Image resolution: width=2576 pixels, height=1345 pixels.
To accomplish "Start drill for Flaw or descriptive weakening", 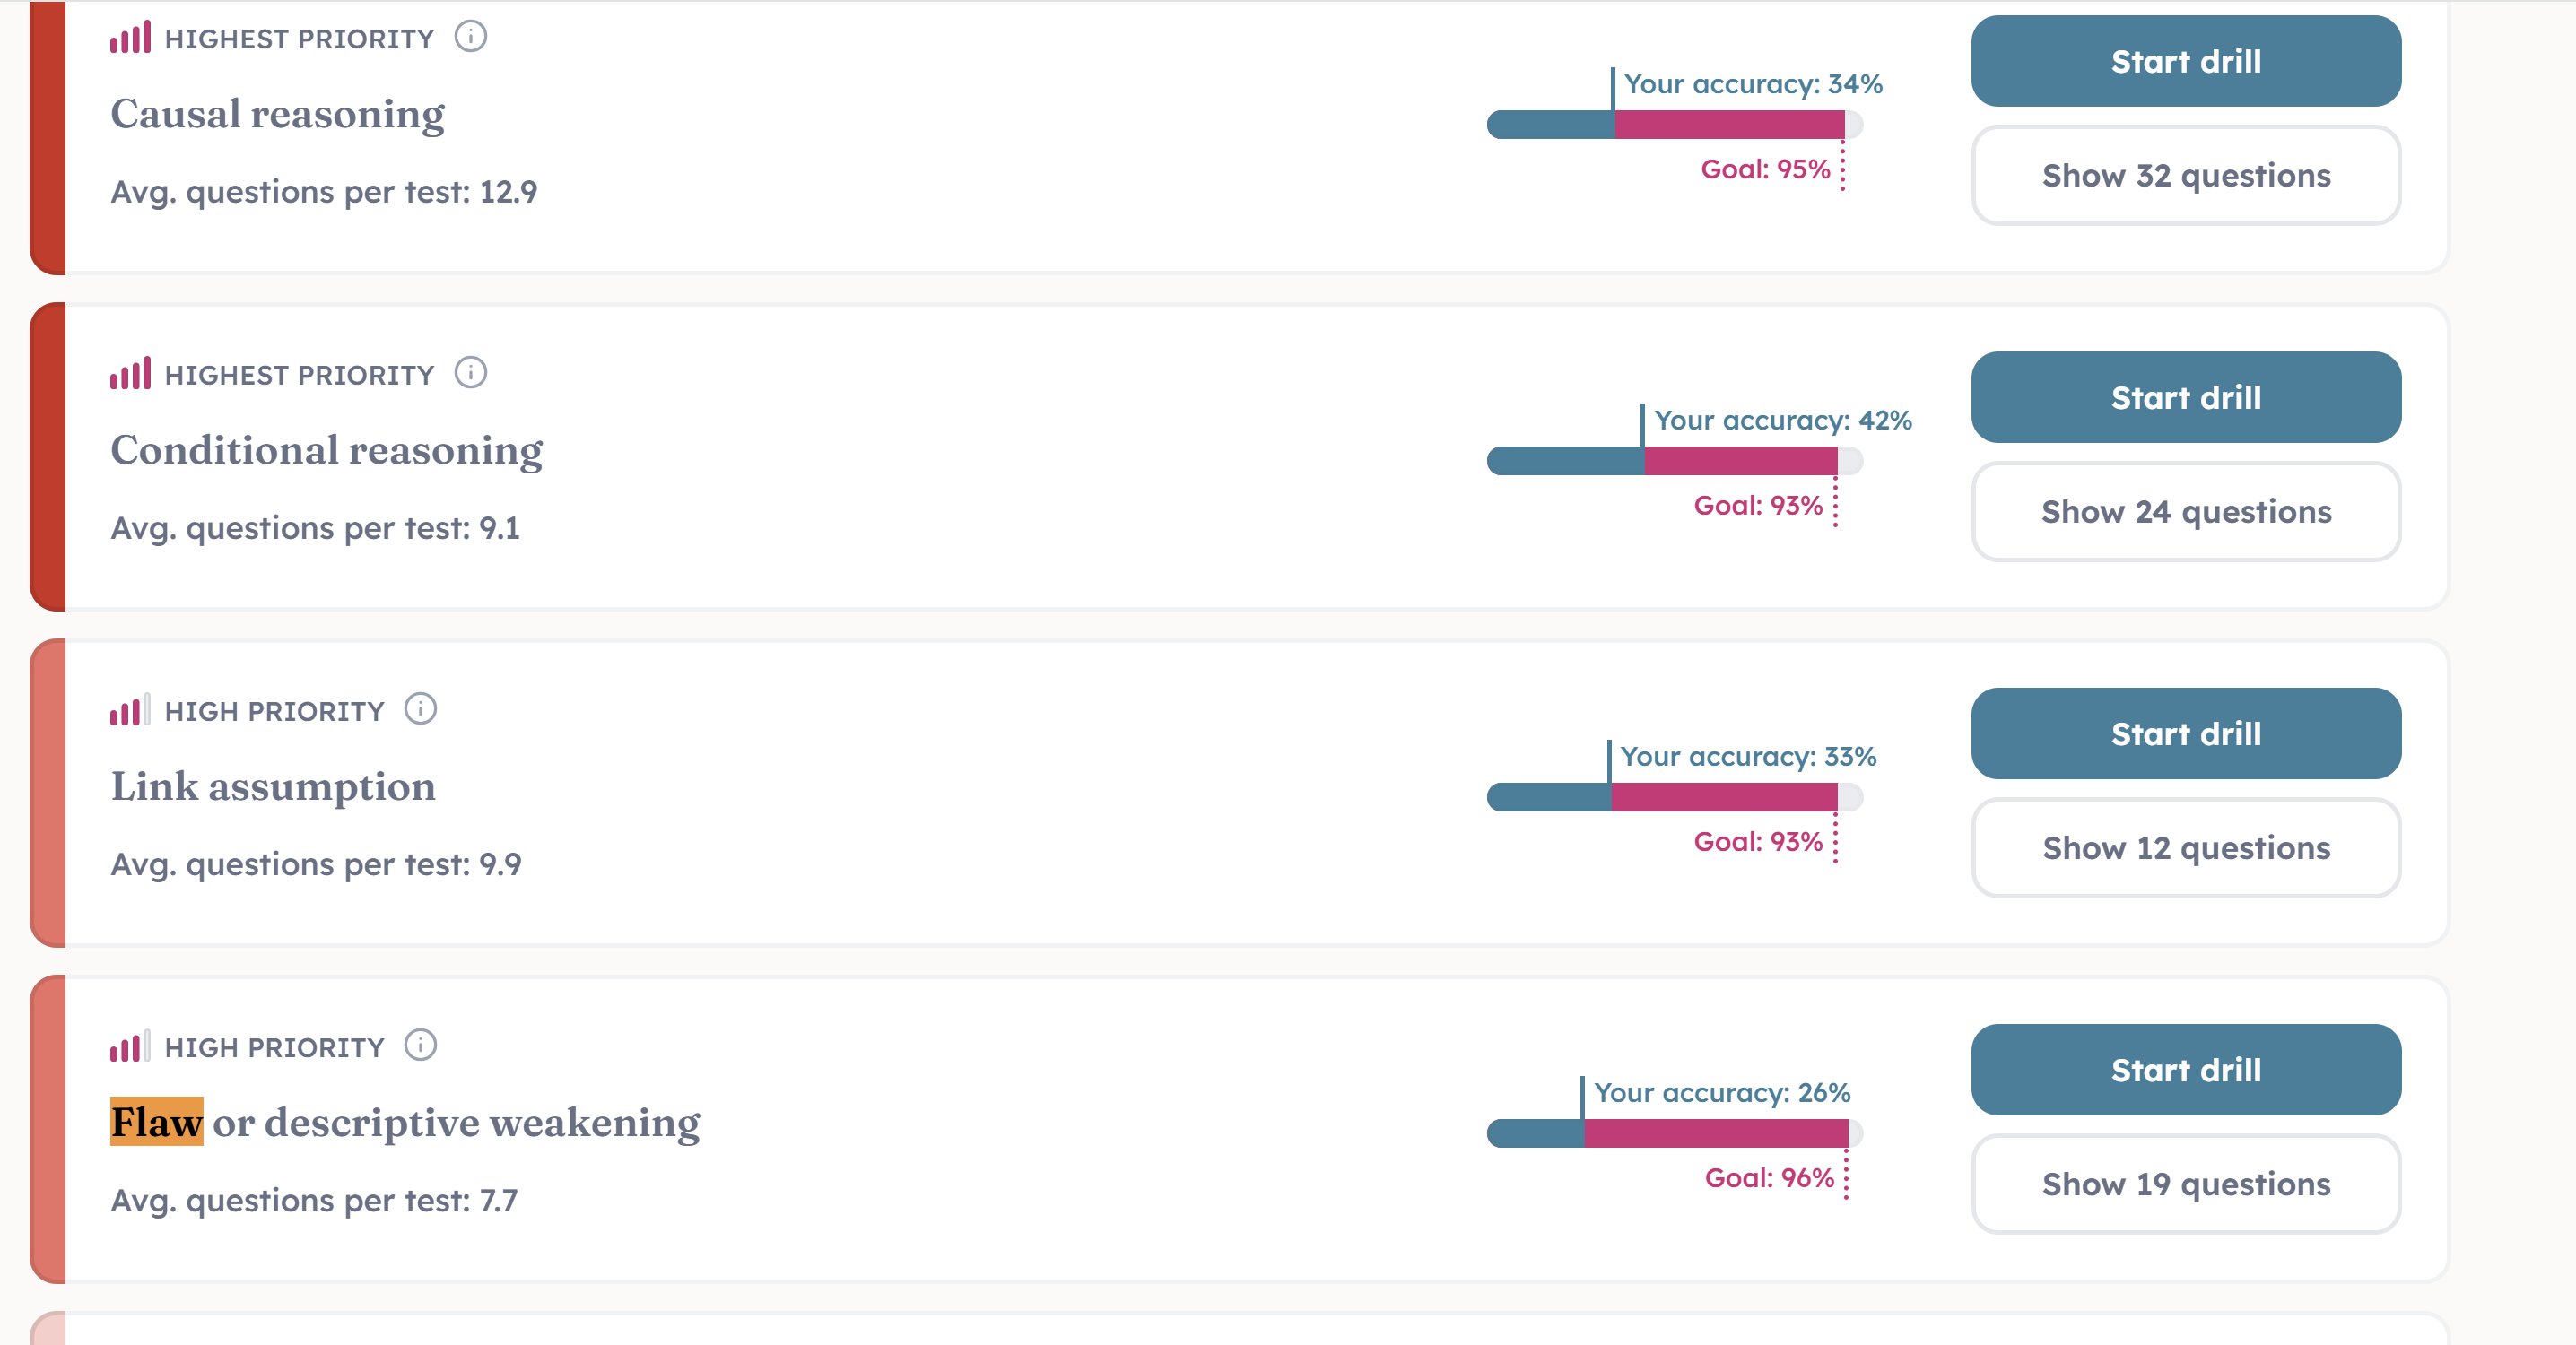I will 2186,1070.
